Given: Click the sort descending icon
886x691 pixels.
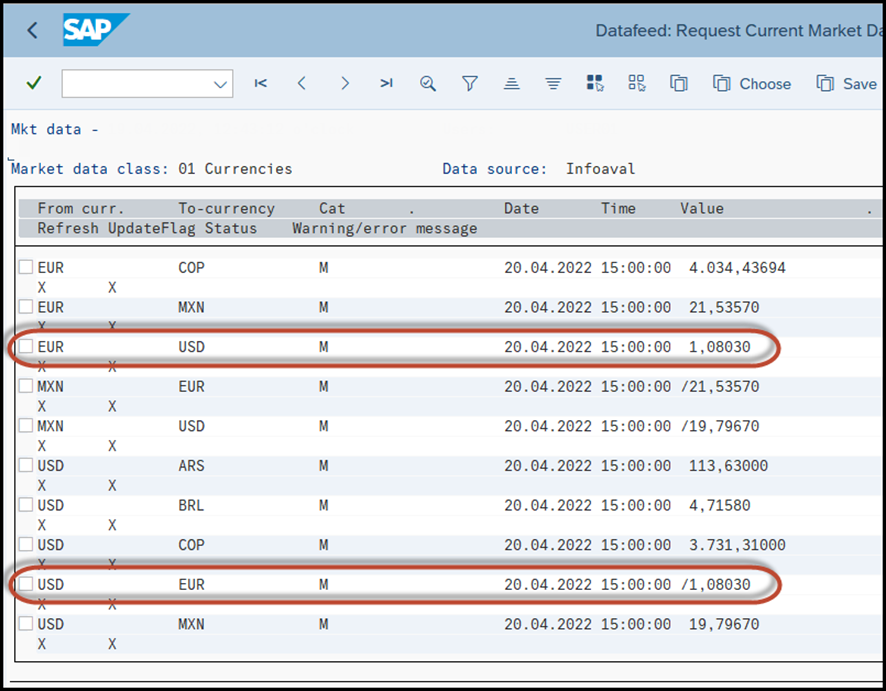Looking at the screenshot, I should click(x=553, y=84).
